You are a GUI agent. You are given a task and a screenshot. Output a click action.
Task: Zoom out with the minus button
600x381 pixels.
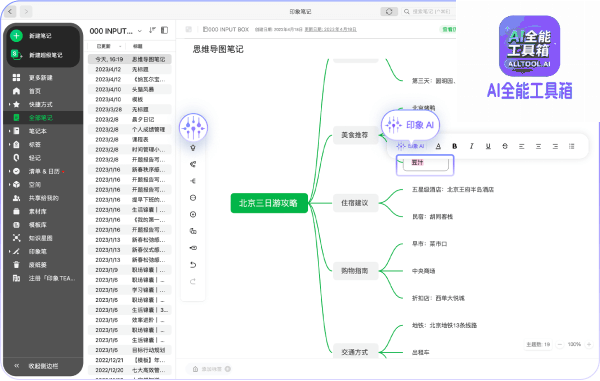[560, 344]
